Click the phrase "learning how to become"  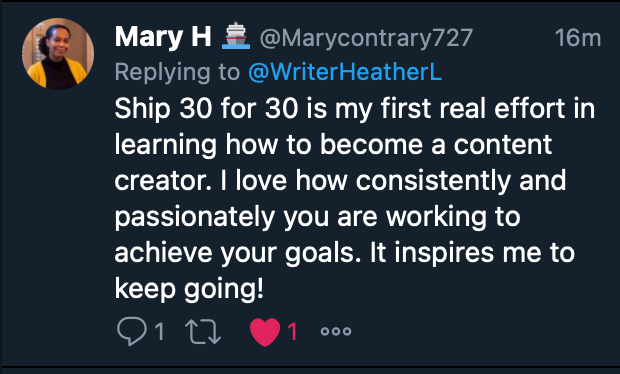(268, 145)
